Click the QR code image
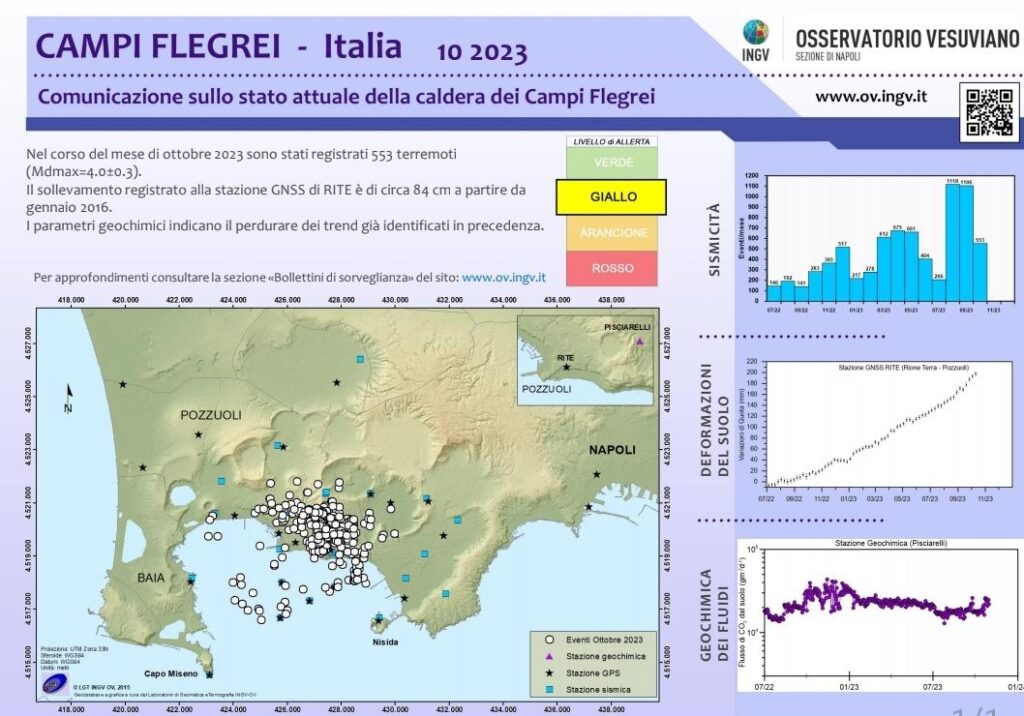The height and width of the screenshot is (716, 1024). click(989, 111)
